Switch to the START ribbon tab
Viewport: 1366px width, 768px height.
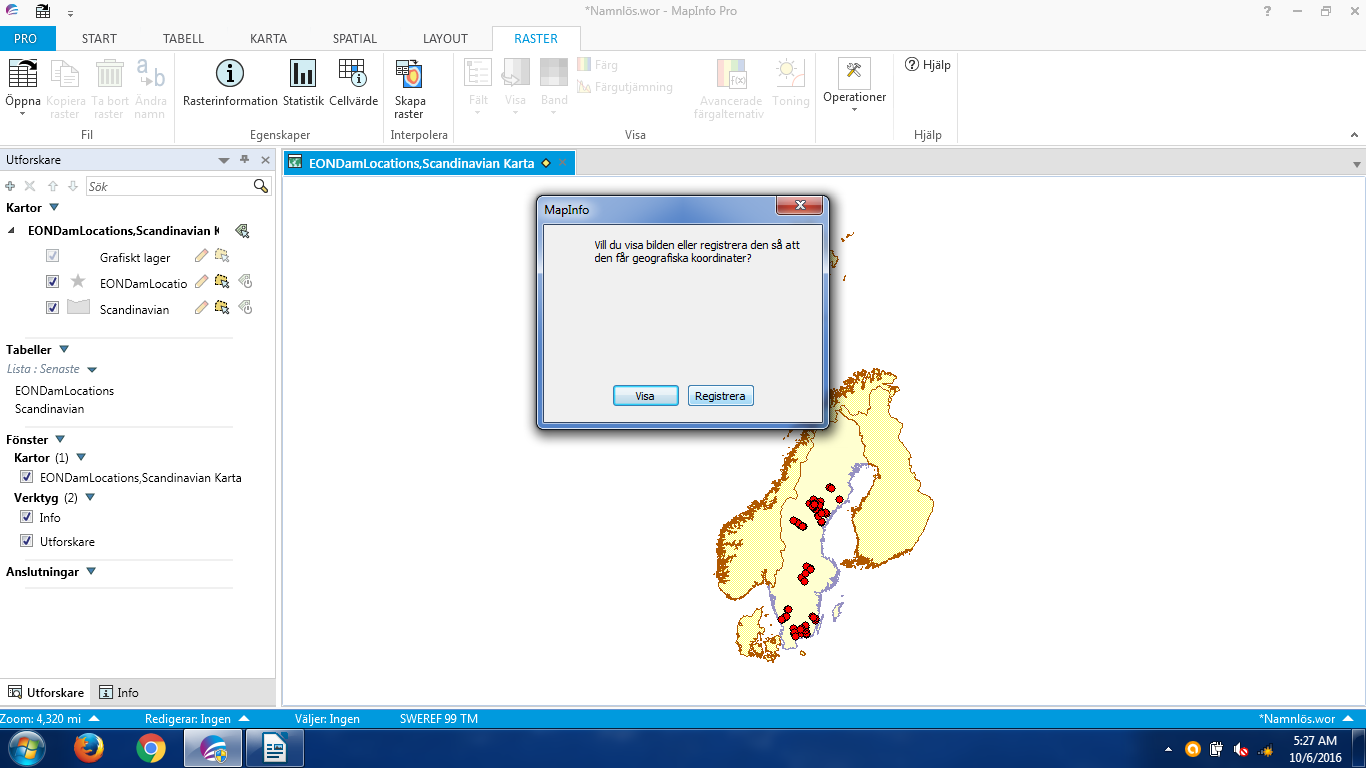[99, 39]
